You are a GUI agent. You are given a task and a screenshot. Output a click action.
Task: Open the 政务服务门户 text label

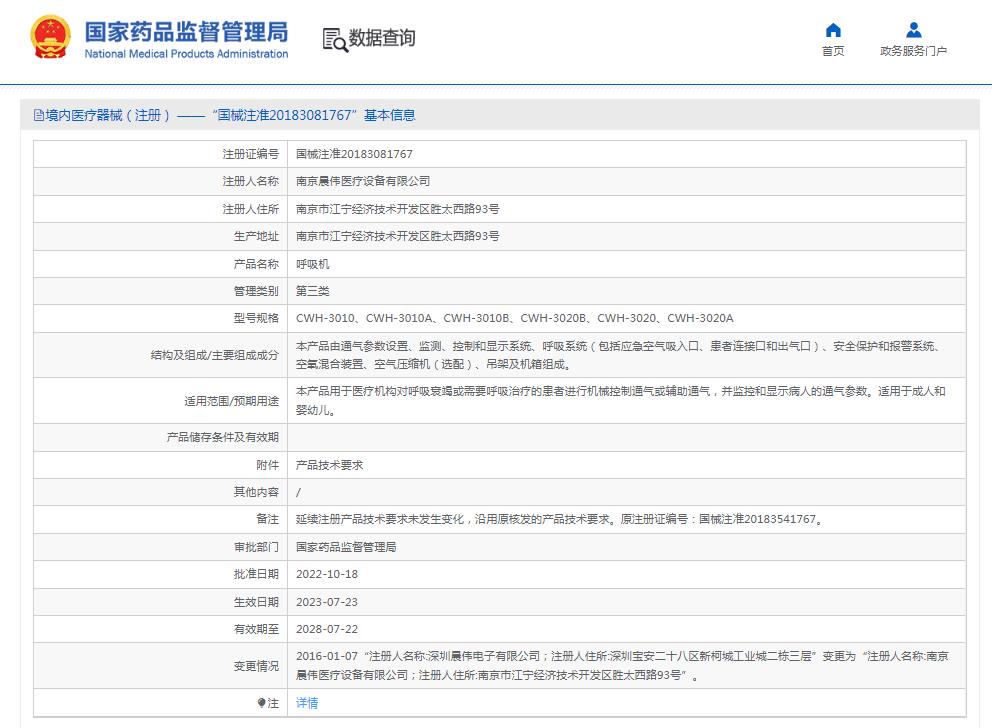tap(913, 51)
